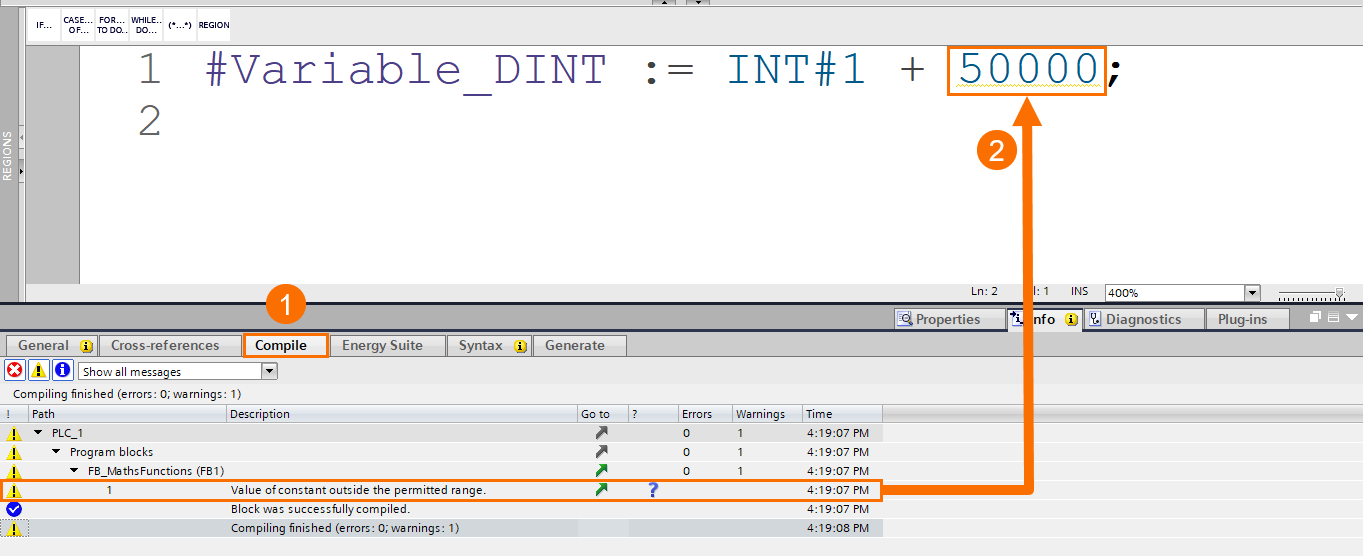Image resolution: width=1363 pixels, height=557 pixels.
Task: Open the Show all messages dropdown
Action: [x=268, y=371]
